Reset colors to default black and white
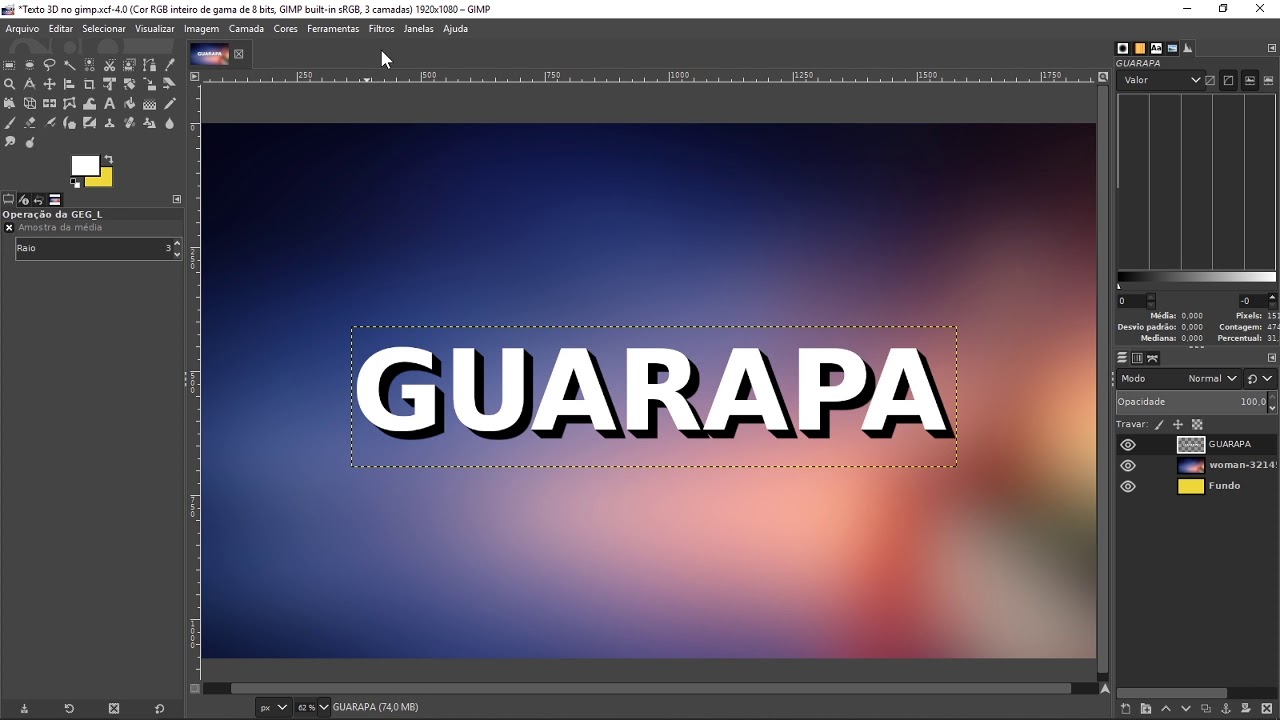 [x=75, y=183]
